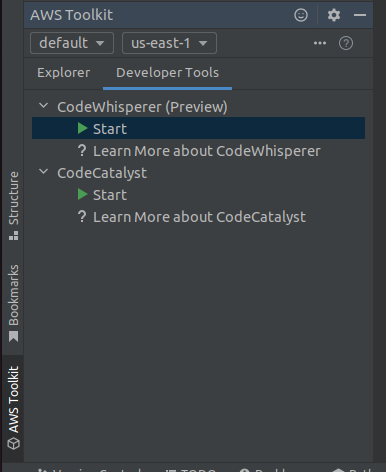
Task: Toggle the AWS Toolkit sidebar tab
Action: [x=13, y=408]
